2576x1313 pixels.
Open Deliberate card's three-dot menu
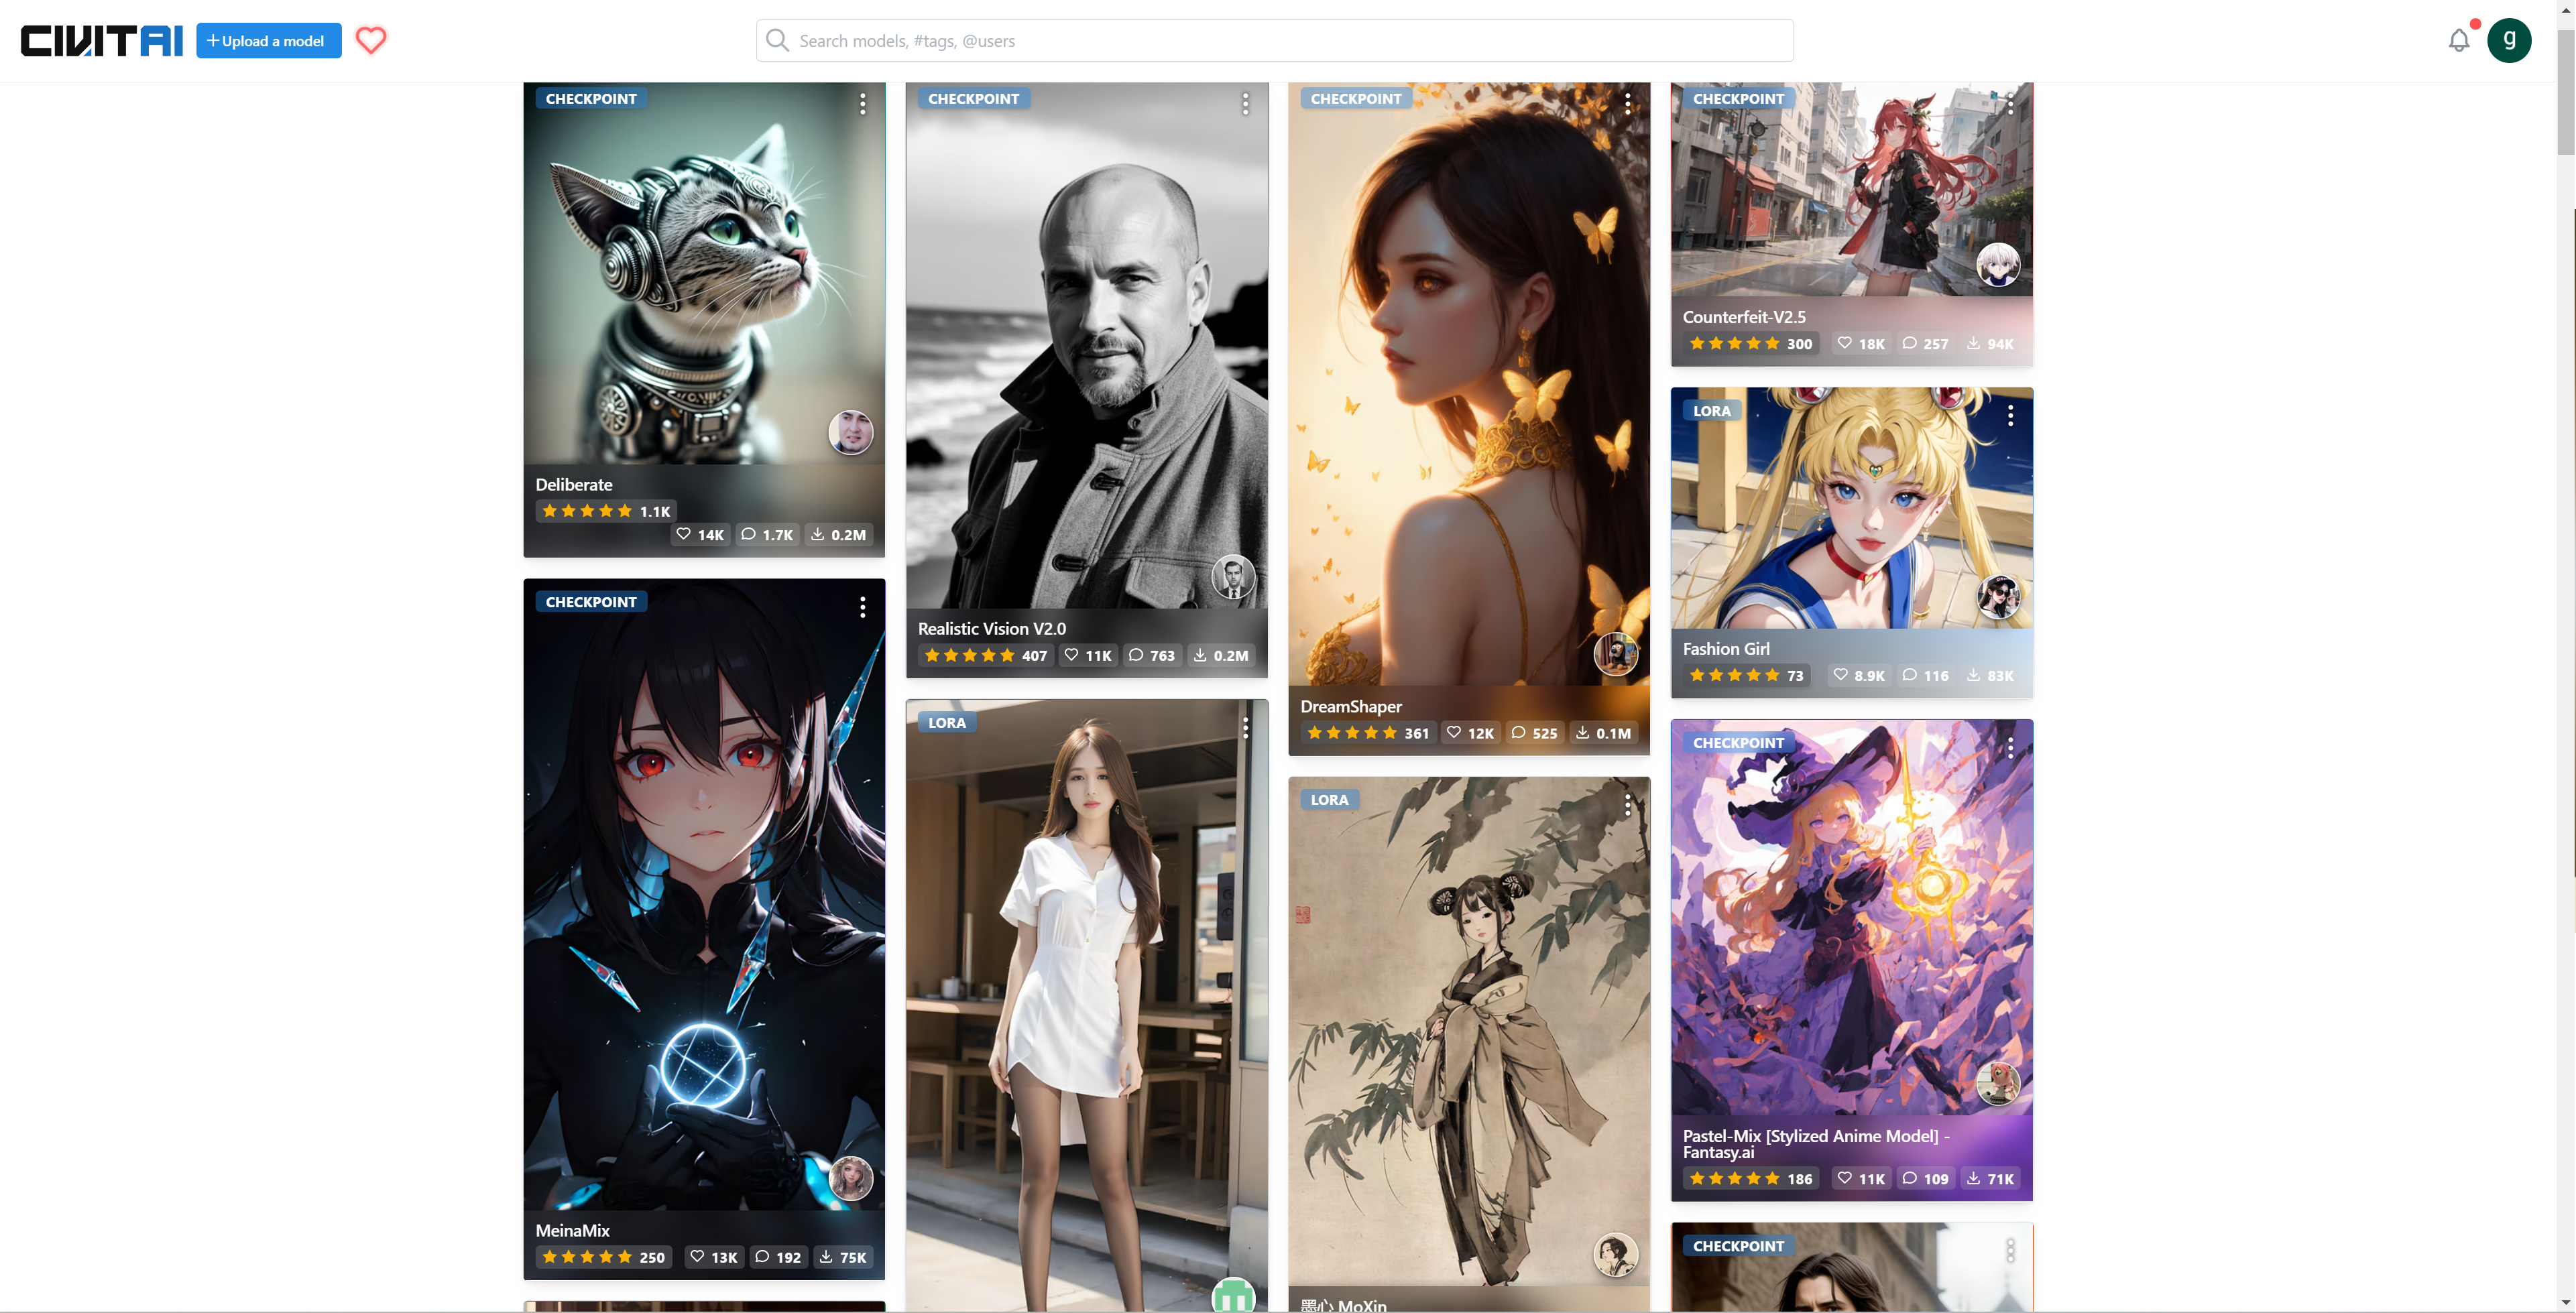point(862,104)
